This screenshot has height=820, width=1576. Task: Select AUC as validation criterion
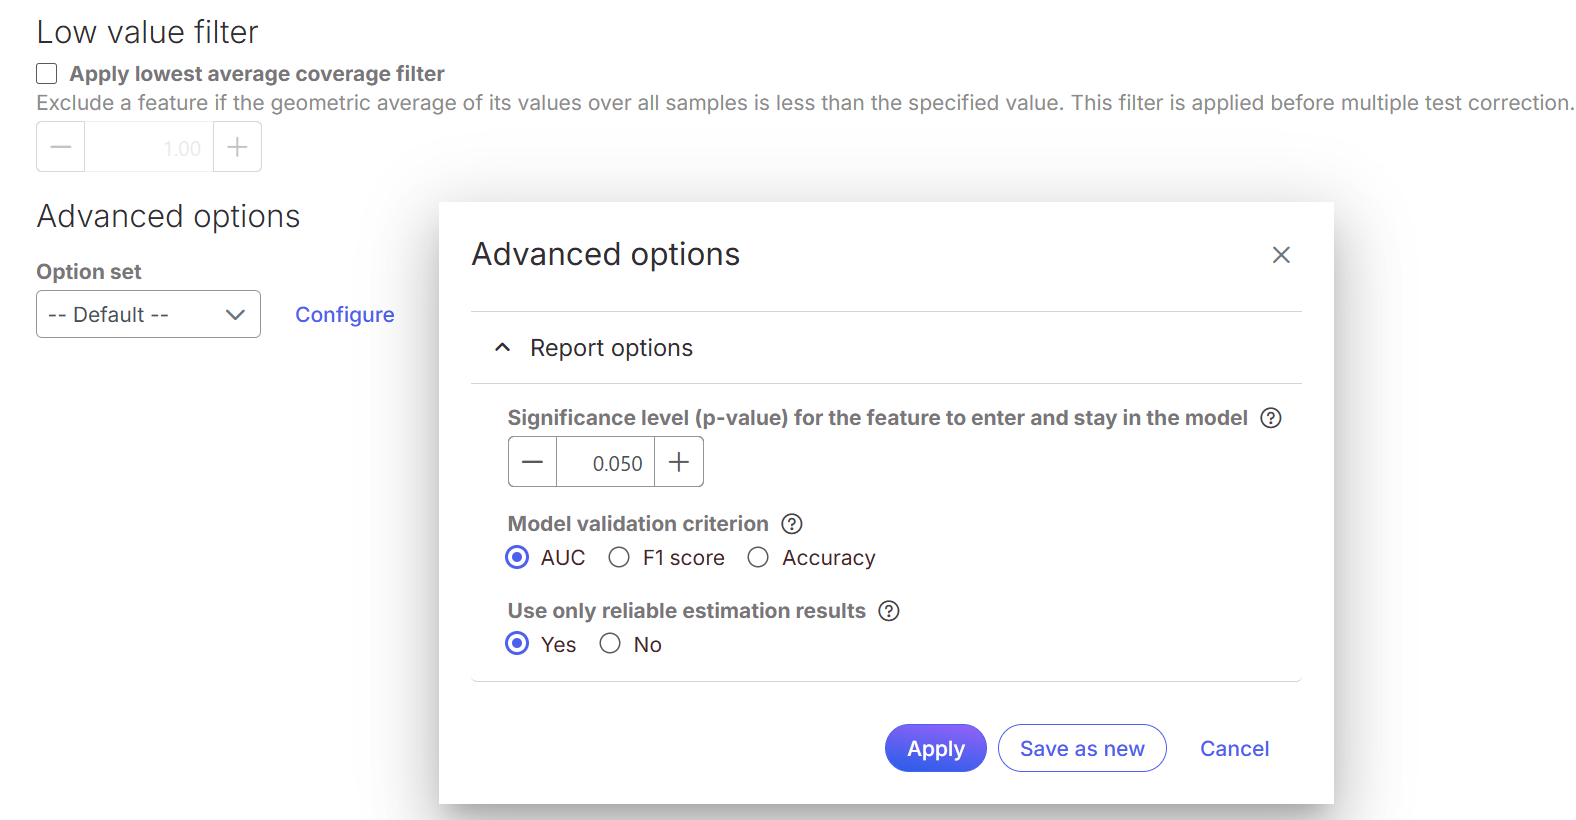(517, 557)
